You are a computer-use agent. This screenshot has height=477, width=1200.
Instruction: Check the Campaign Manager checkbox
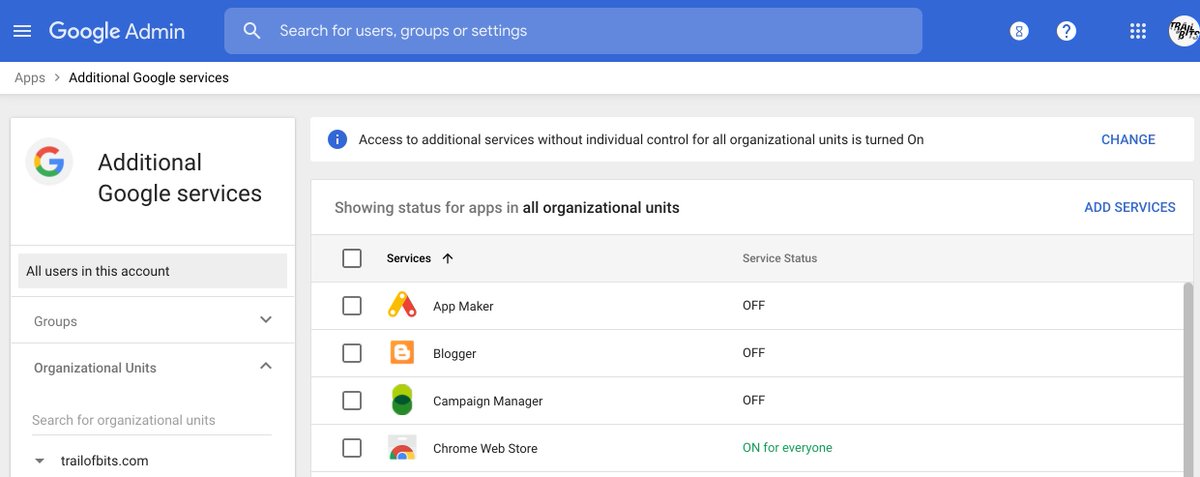(352, 400)
